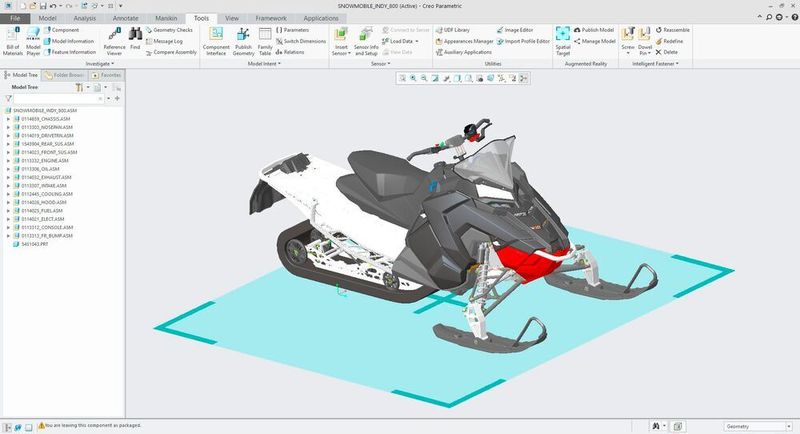Open Auxiliary Applications
Screen dimensions: 800x434
coord(464,52)
